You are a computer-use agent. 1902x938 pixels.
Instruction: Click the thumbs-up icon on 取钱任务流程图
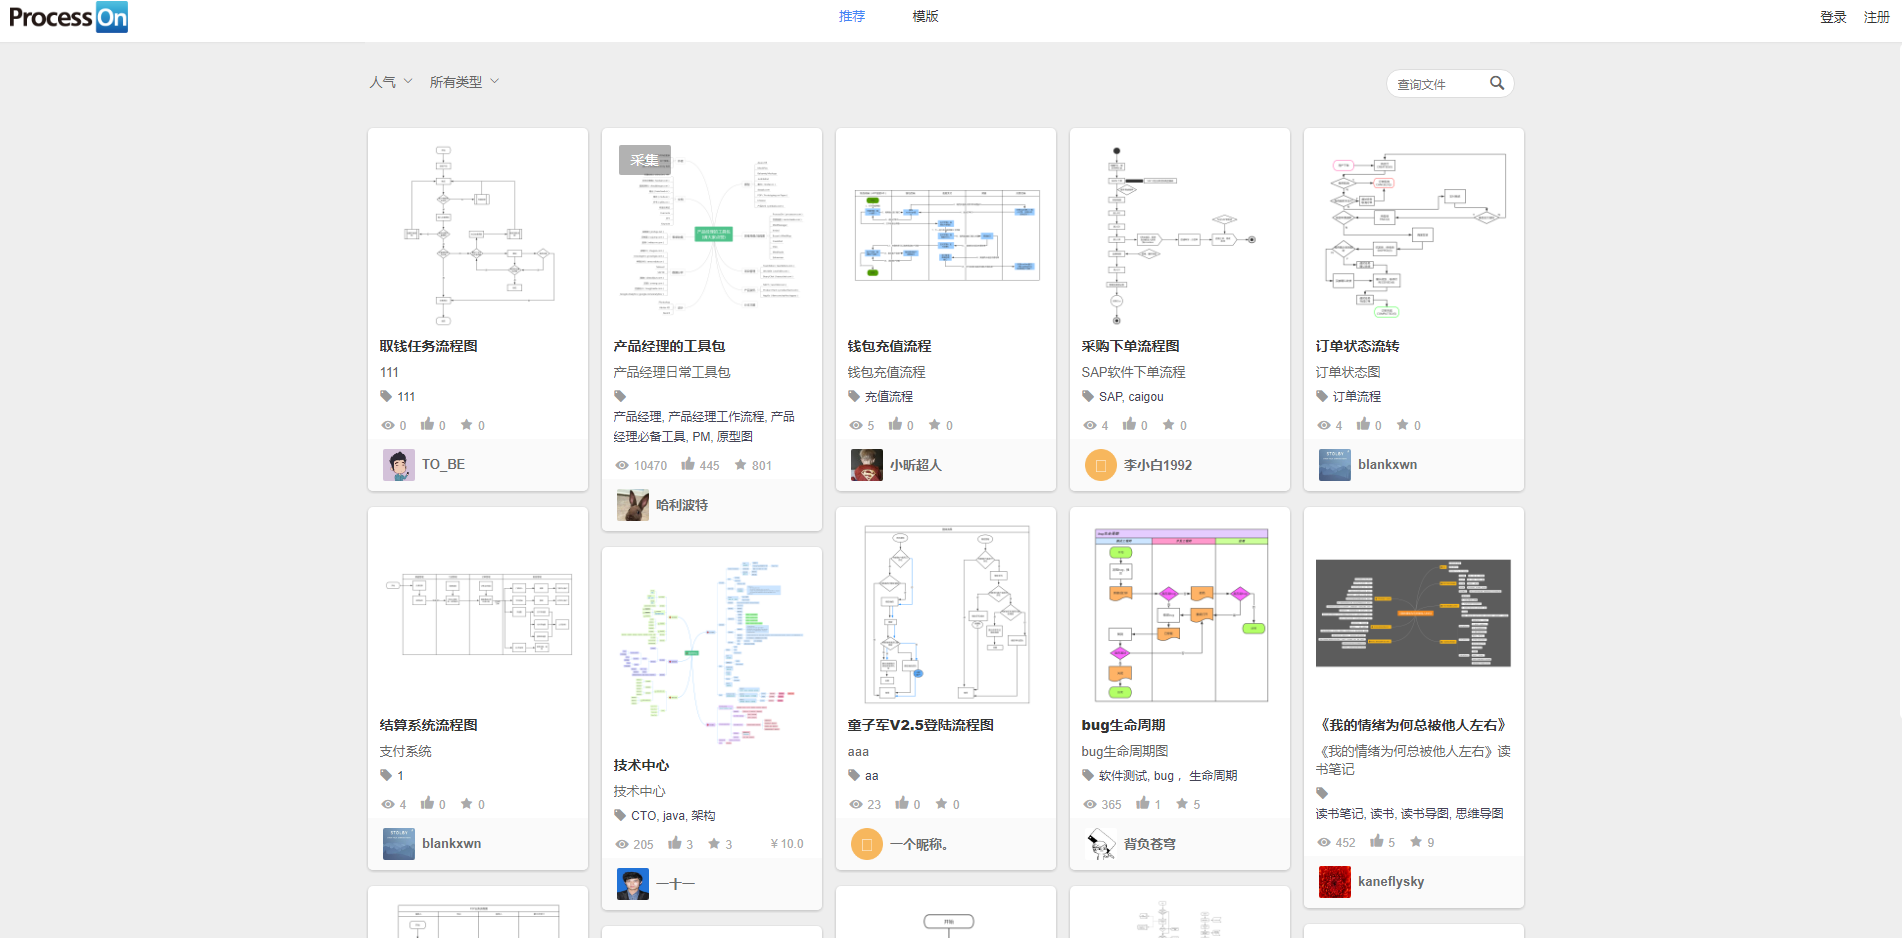click(x=427, y=424)
